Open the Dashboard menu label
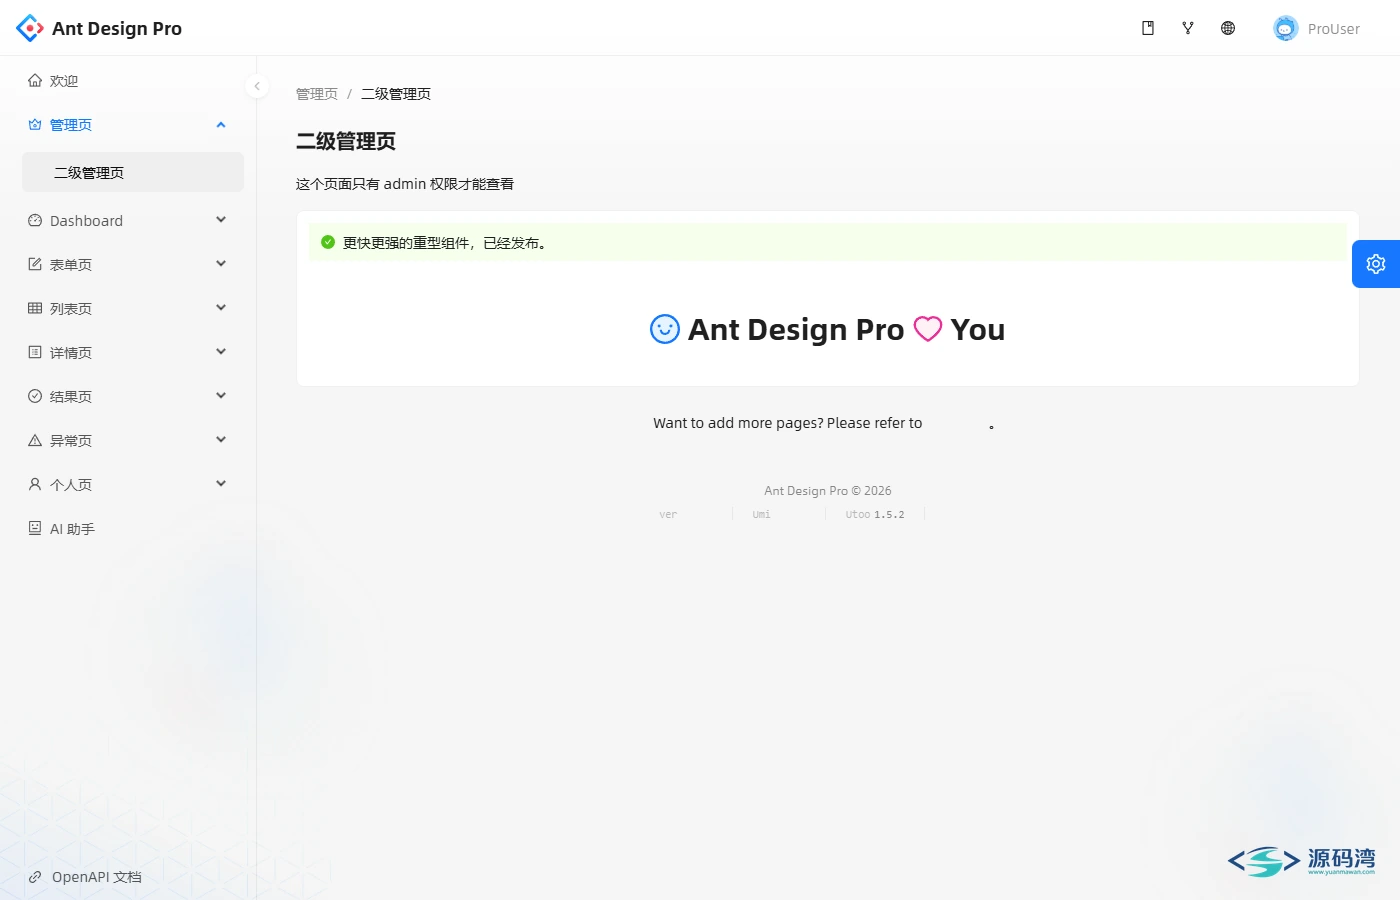 86,221
